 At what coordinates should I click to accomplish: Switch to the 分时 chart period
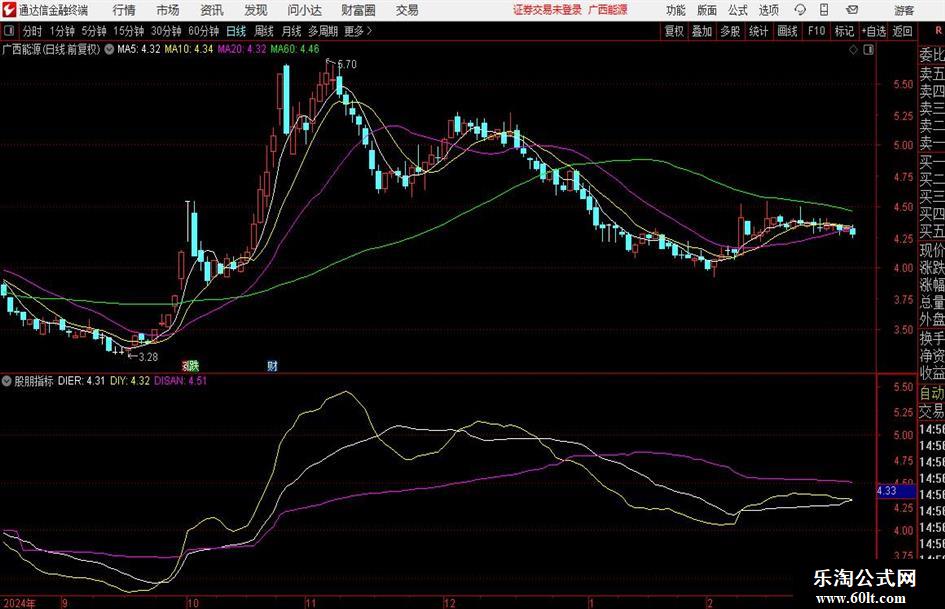33,31
